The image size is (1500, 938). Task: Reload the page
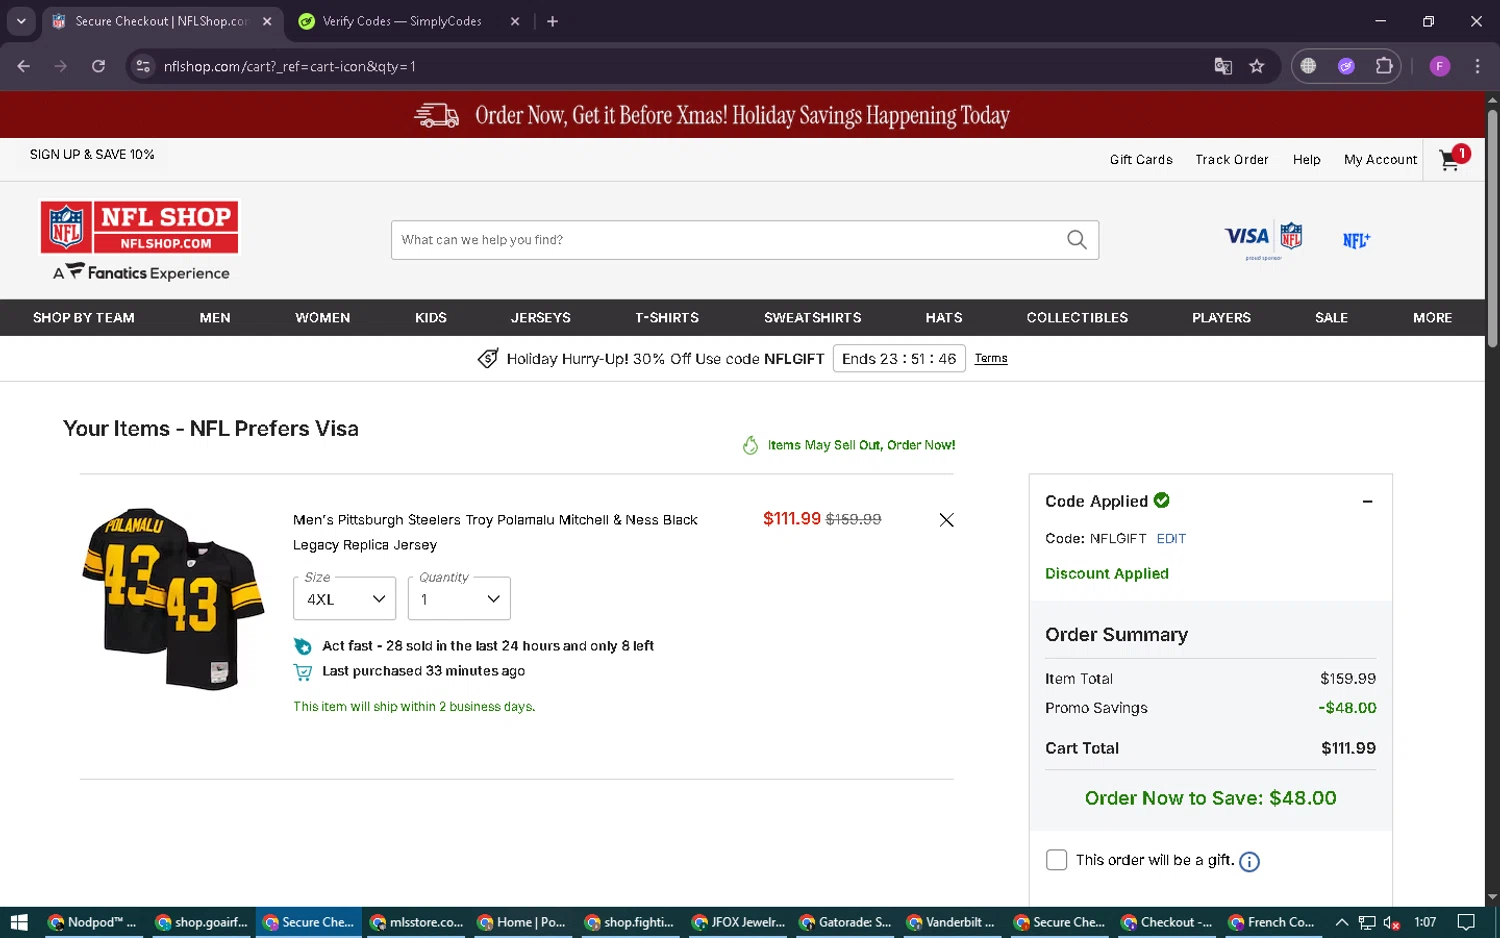pos(98,66)
